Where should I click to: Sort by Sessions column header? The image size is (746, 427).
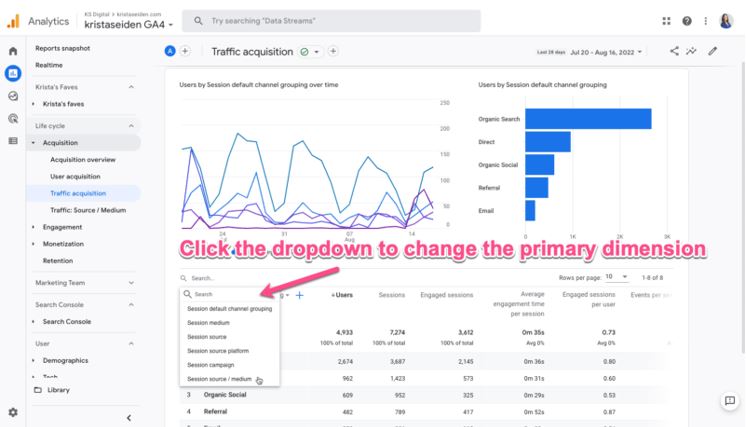point(392,295)
